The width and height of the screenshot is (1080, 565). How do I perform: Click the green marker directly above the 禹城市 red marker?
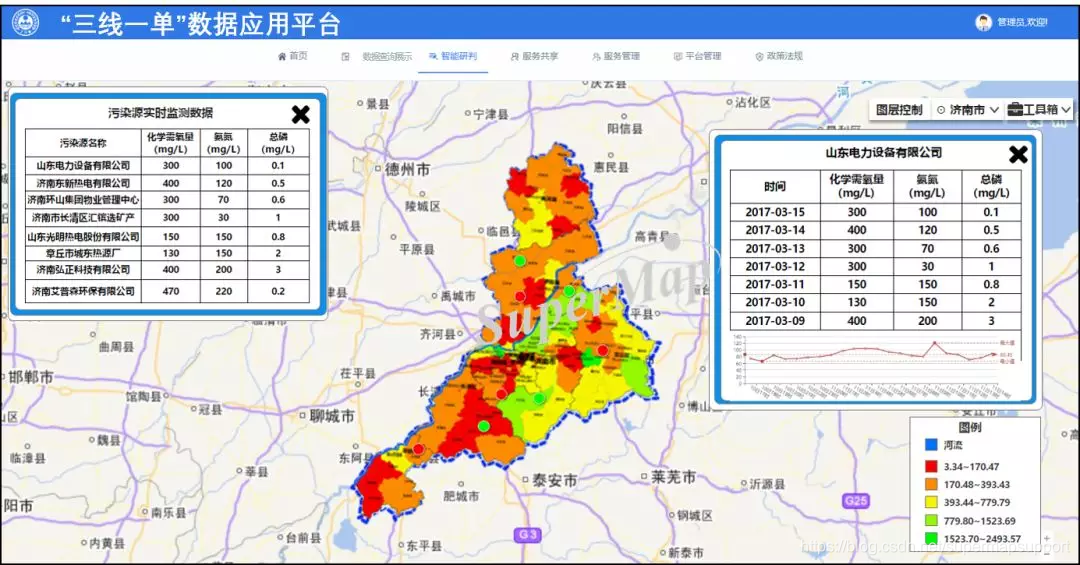[x=520, y=260]
